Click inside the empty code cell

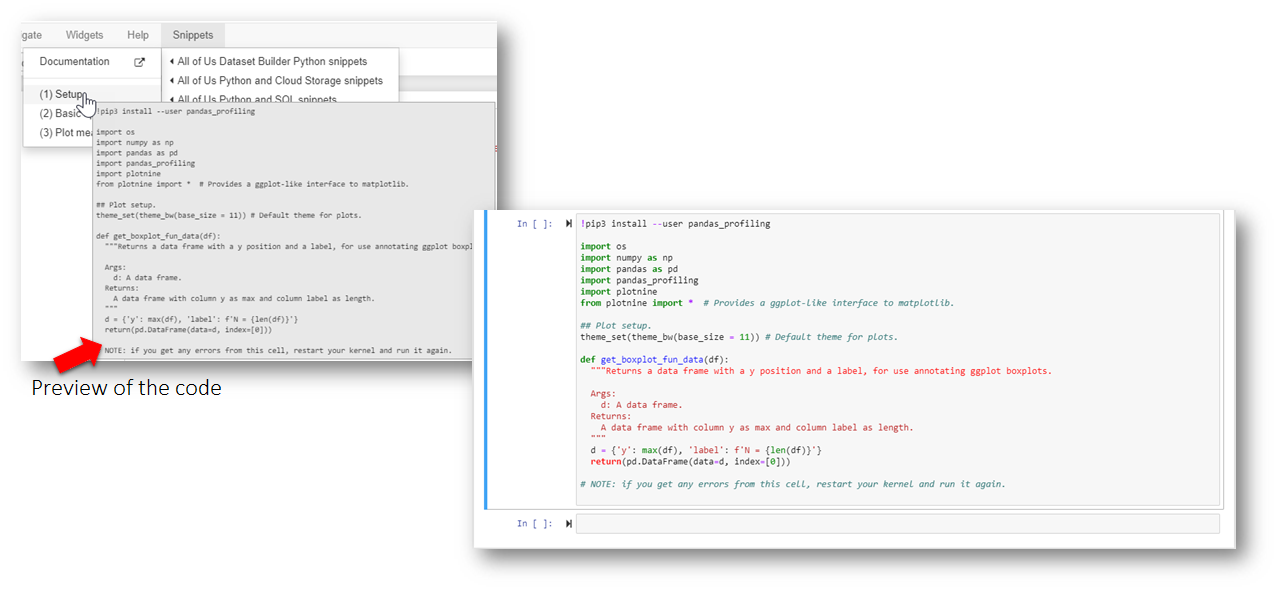point(897,524)
